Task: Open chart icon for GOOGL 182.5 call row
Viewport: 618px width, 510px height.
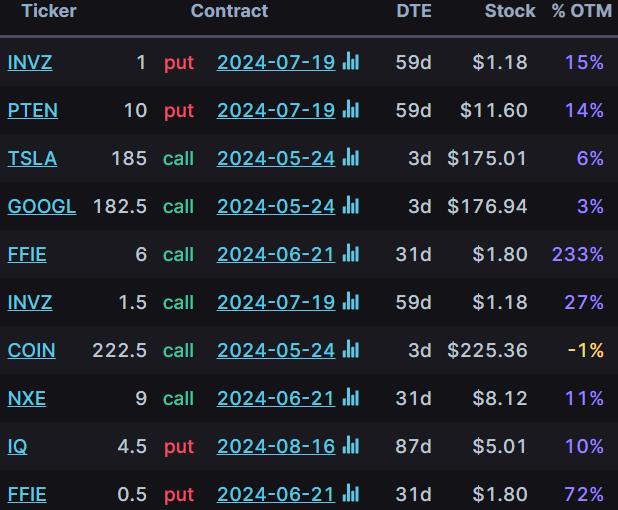Action: pos(351,206)
